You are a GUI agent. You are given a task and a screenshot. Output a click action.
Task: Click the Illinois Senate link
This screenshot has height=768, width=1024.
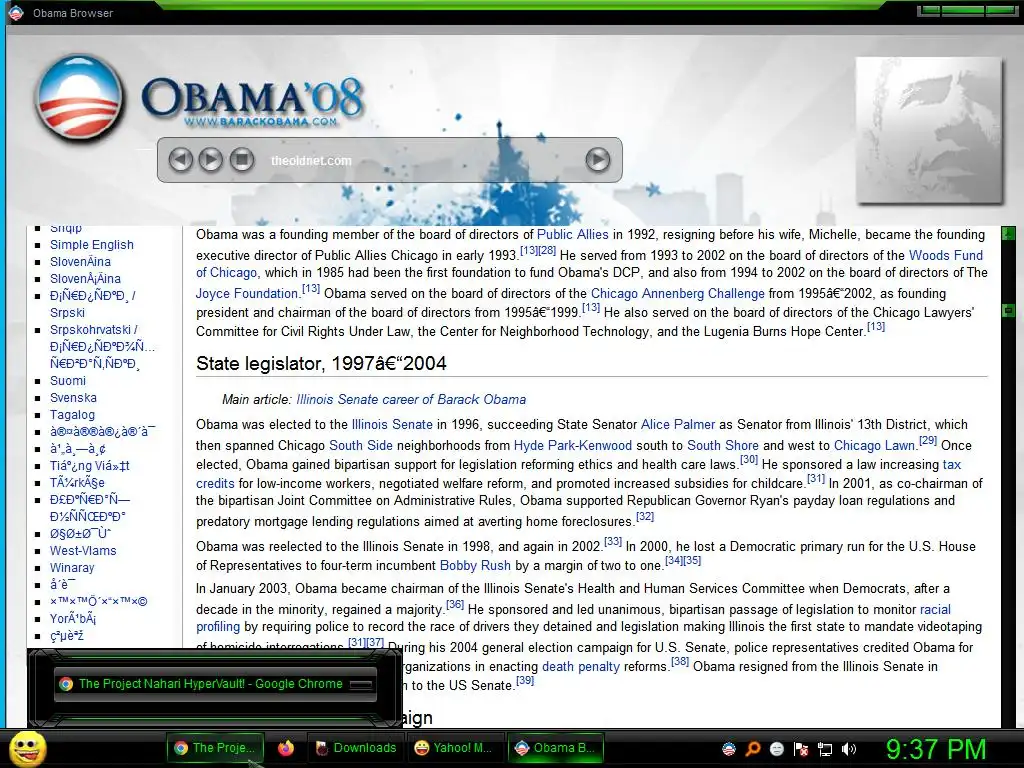392,424
